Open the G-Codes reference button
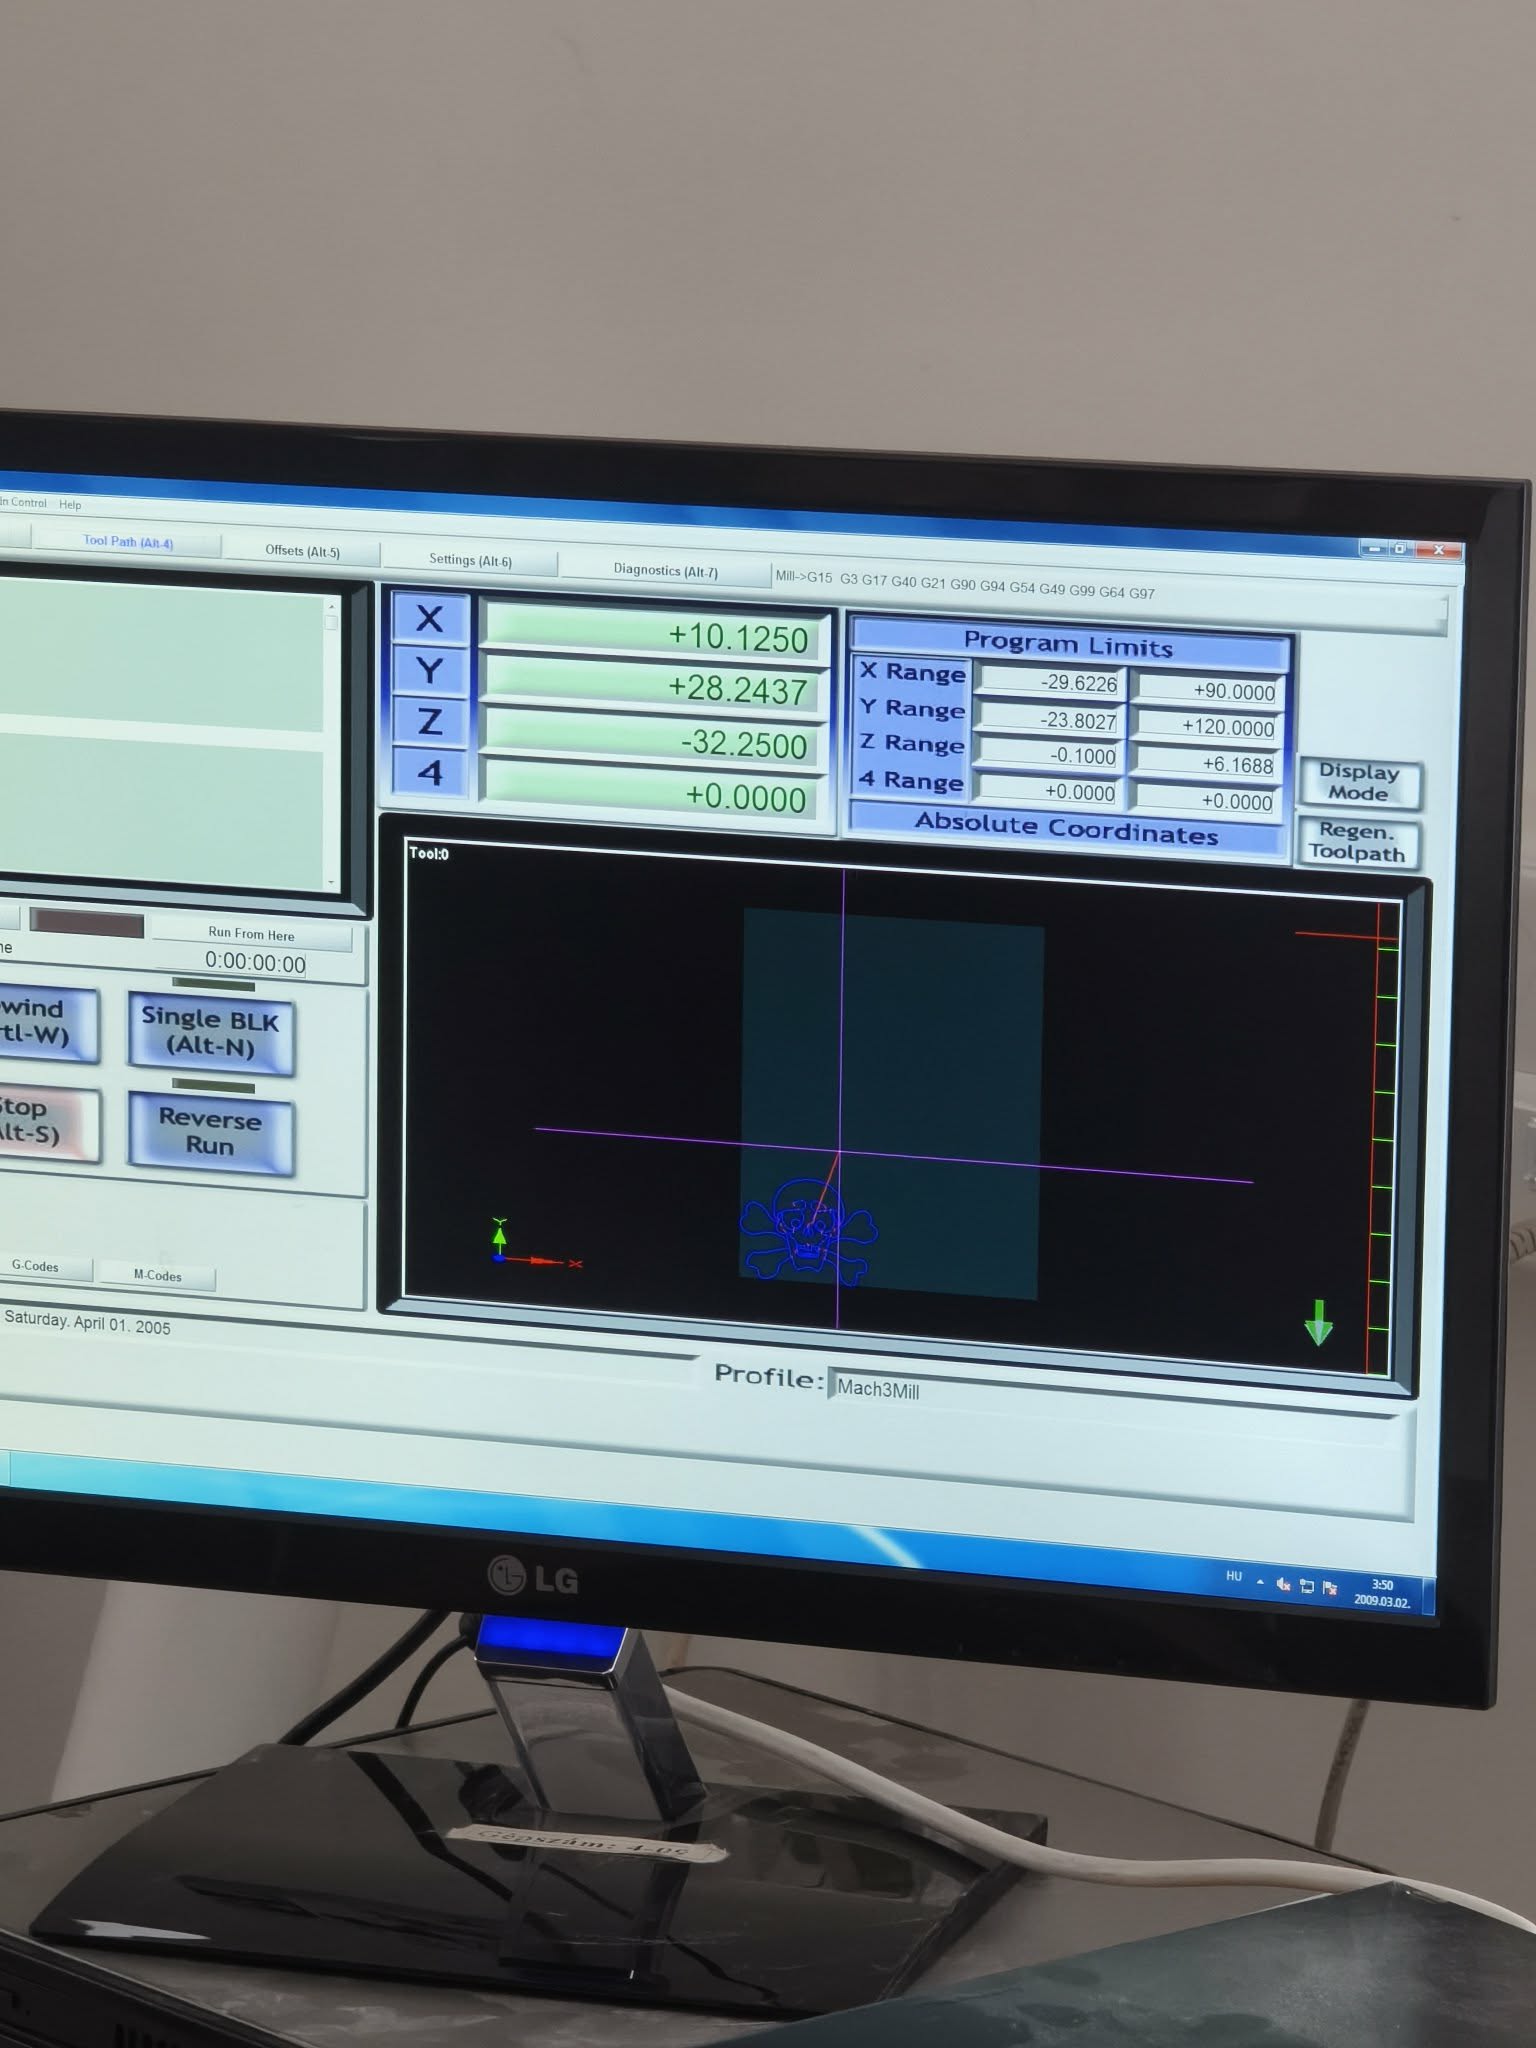1536x2048 pixels. [44, 1266]
